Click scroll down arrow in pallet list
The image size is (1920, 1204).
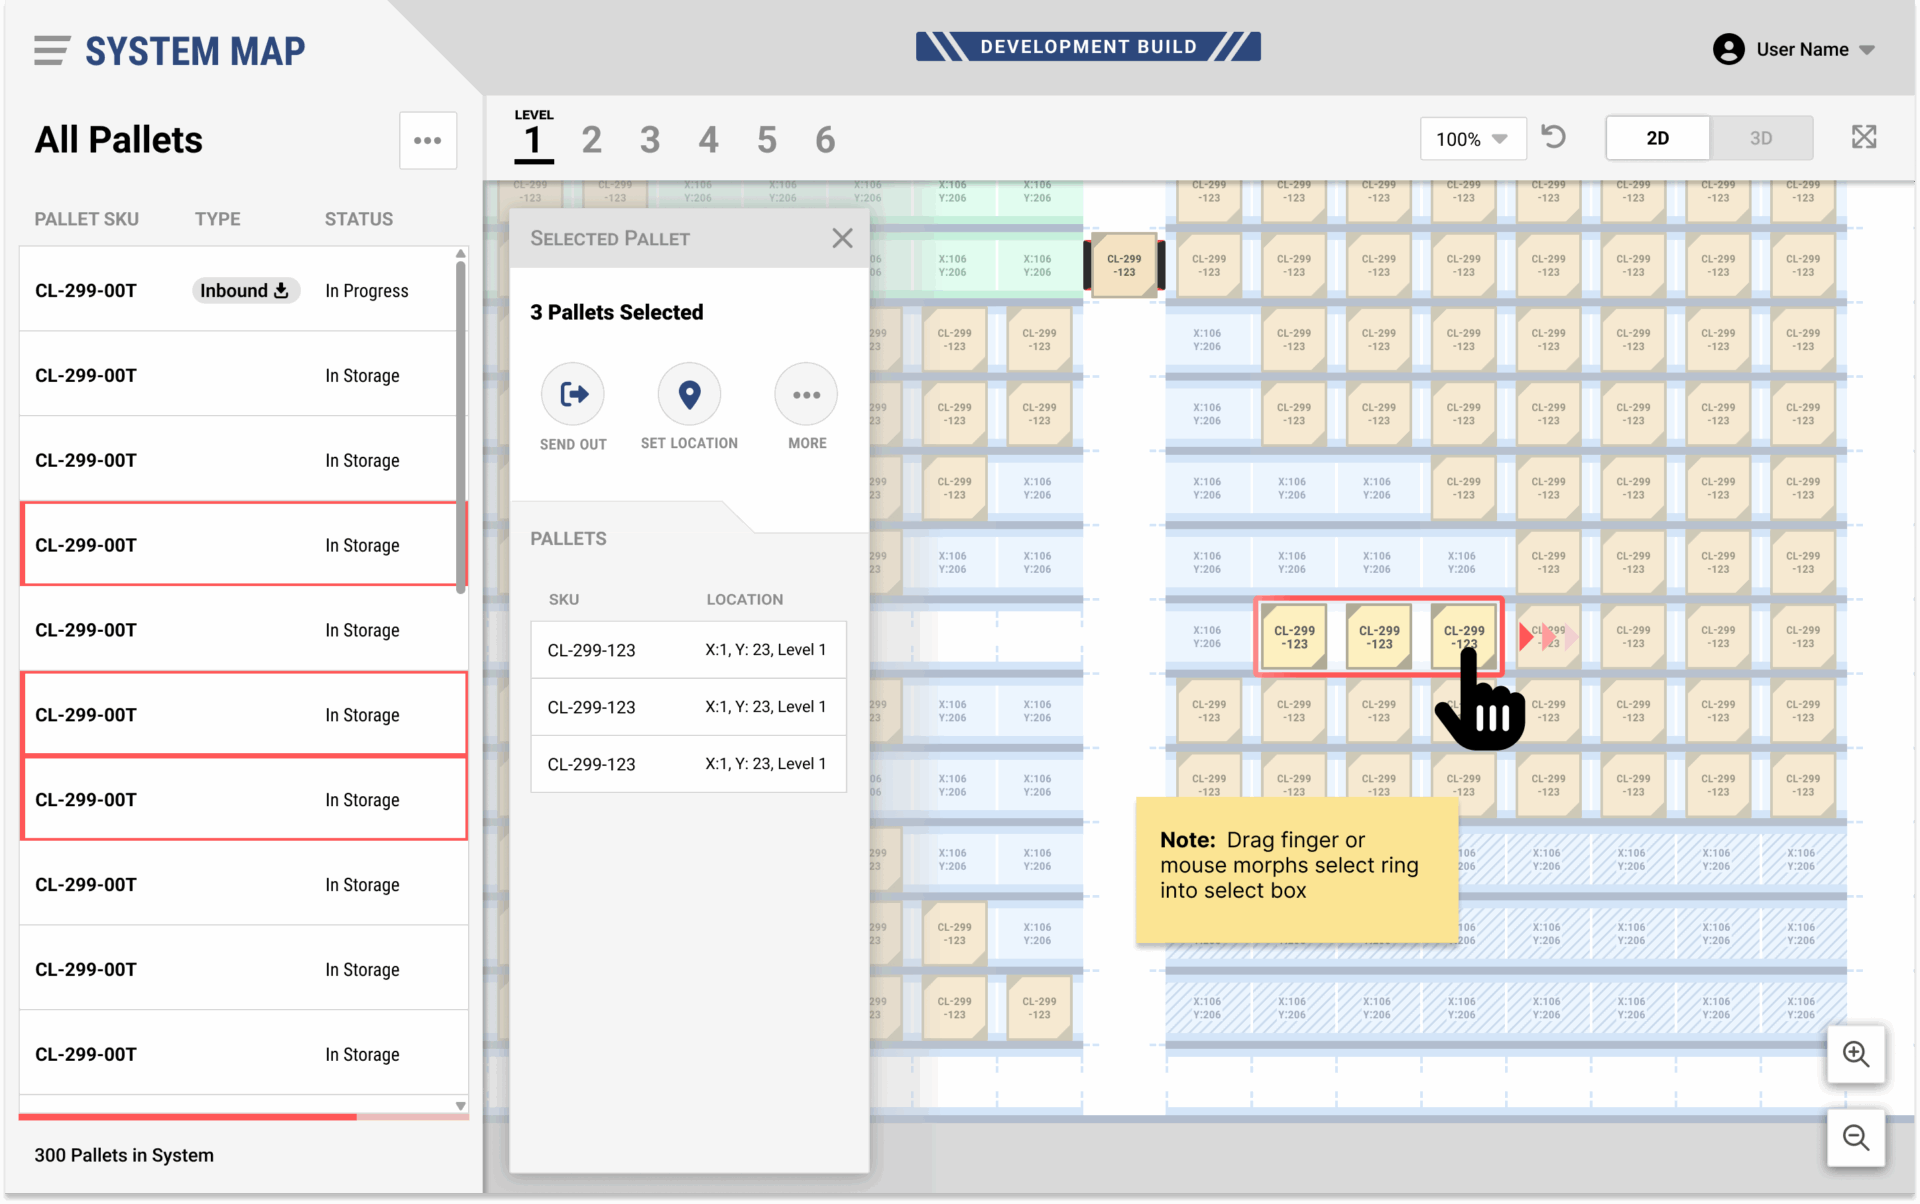tap(461, 1105)
